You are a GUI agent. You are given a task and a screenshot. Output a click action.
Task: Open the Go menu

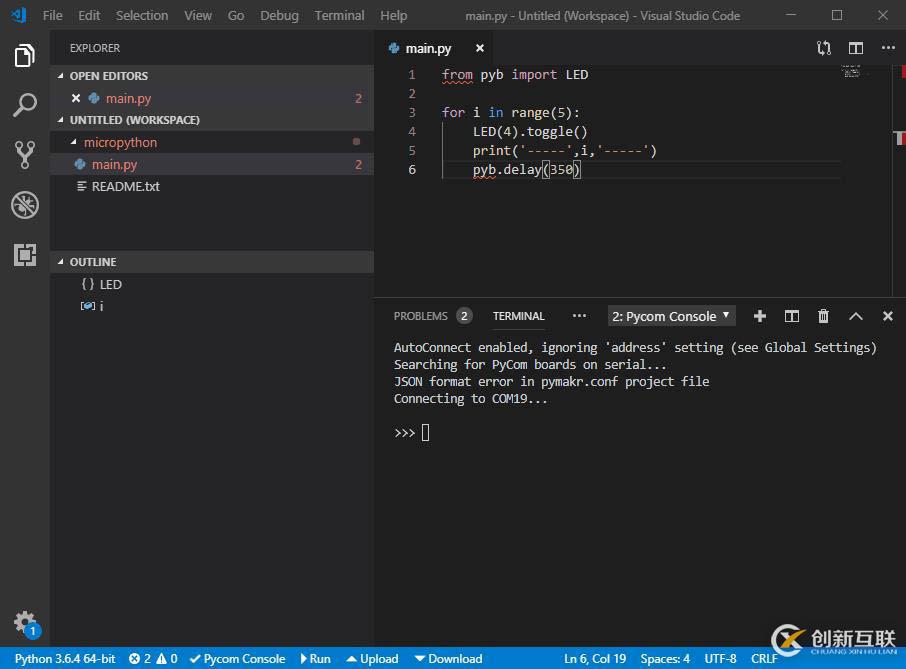tap(236, 16)
